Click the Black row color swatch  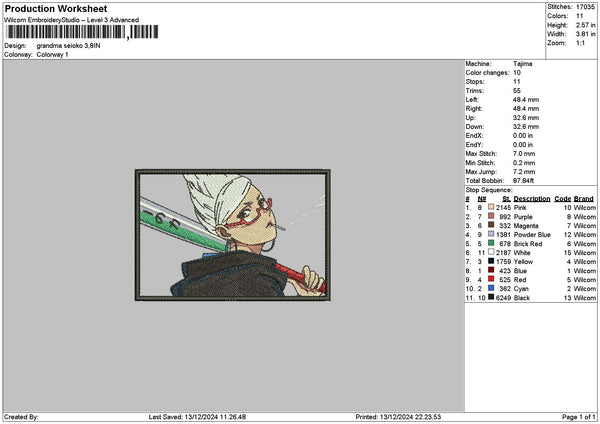pyautogui.click(x=491, y=297)
